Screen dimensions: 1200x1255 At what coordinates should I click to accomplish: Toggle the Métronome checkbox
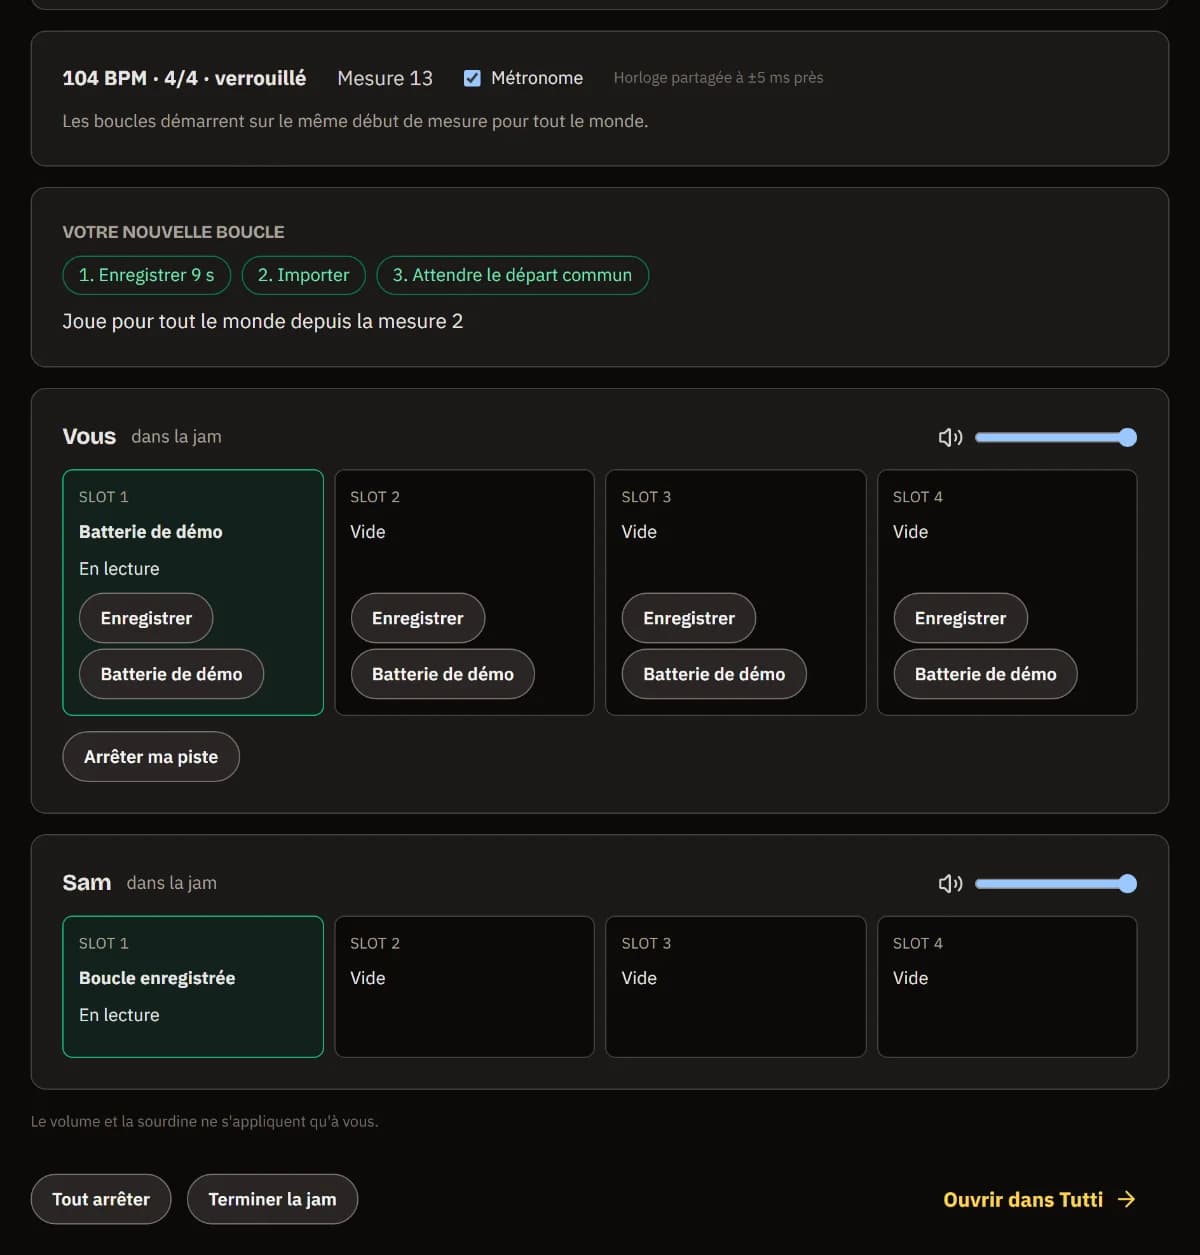[472, 78]
